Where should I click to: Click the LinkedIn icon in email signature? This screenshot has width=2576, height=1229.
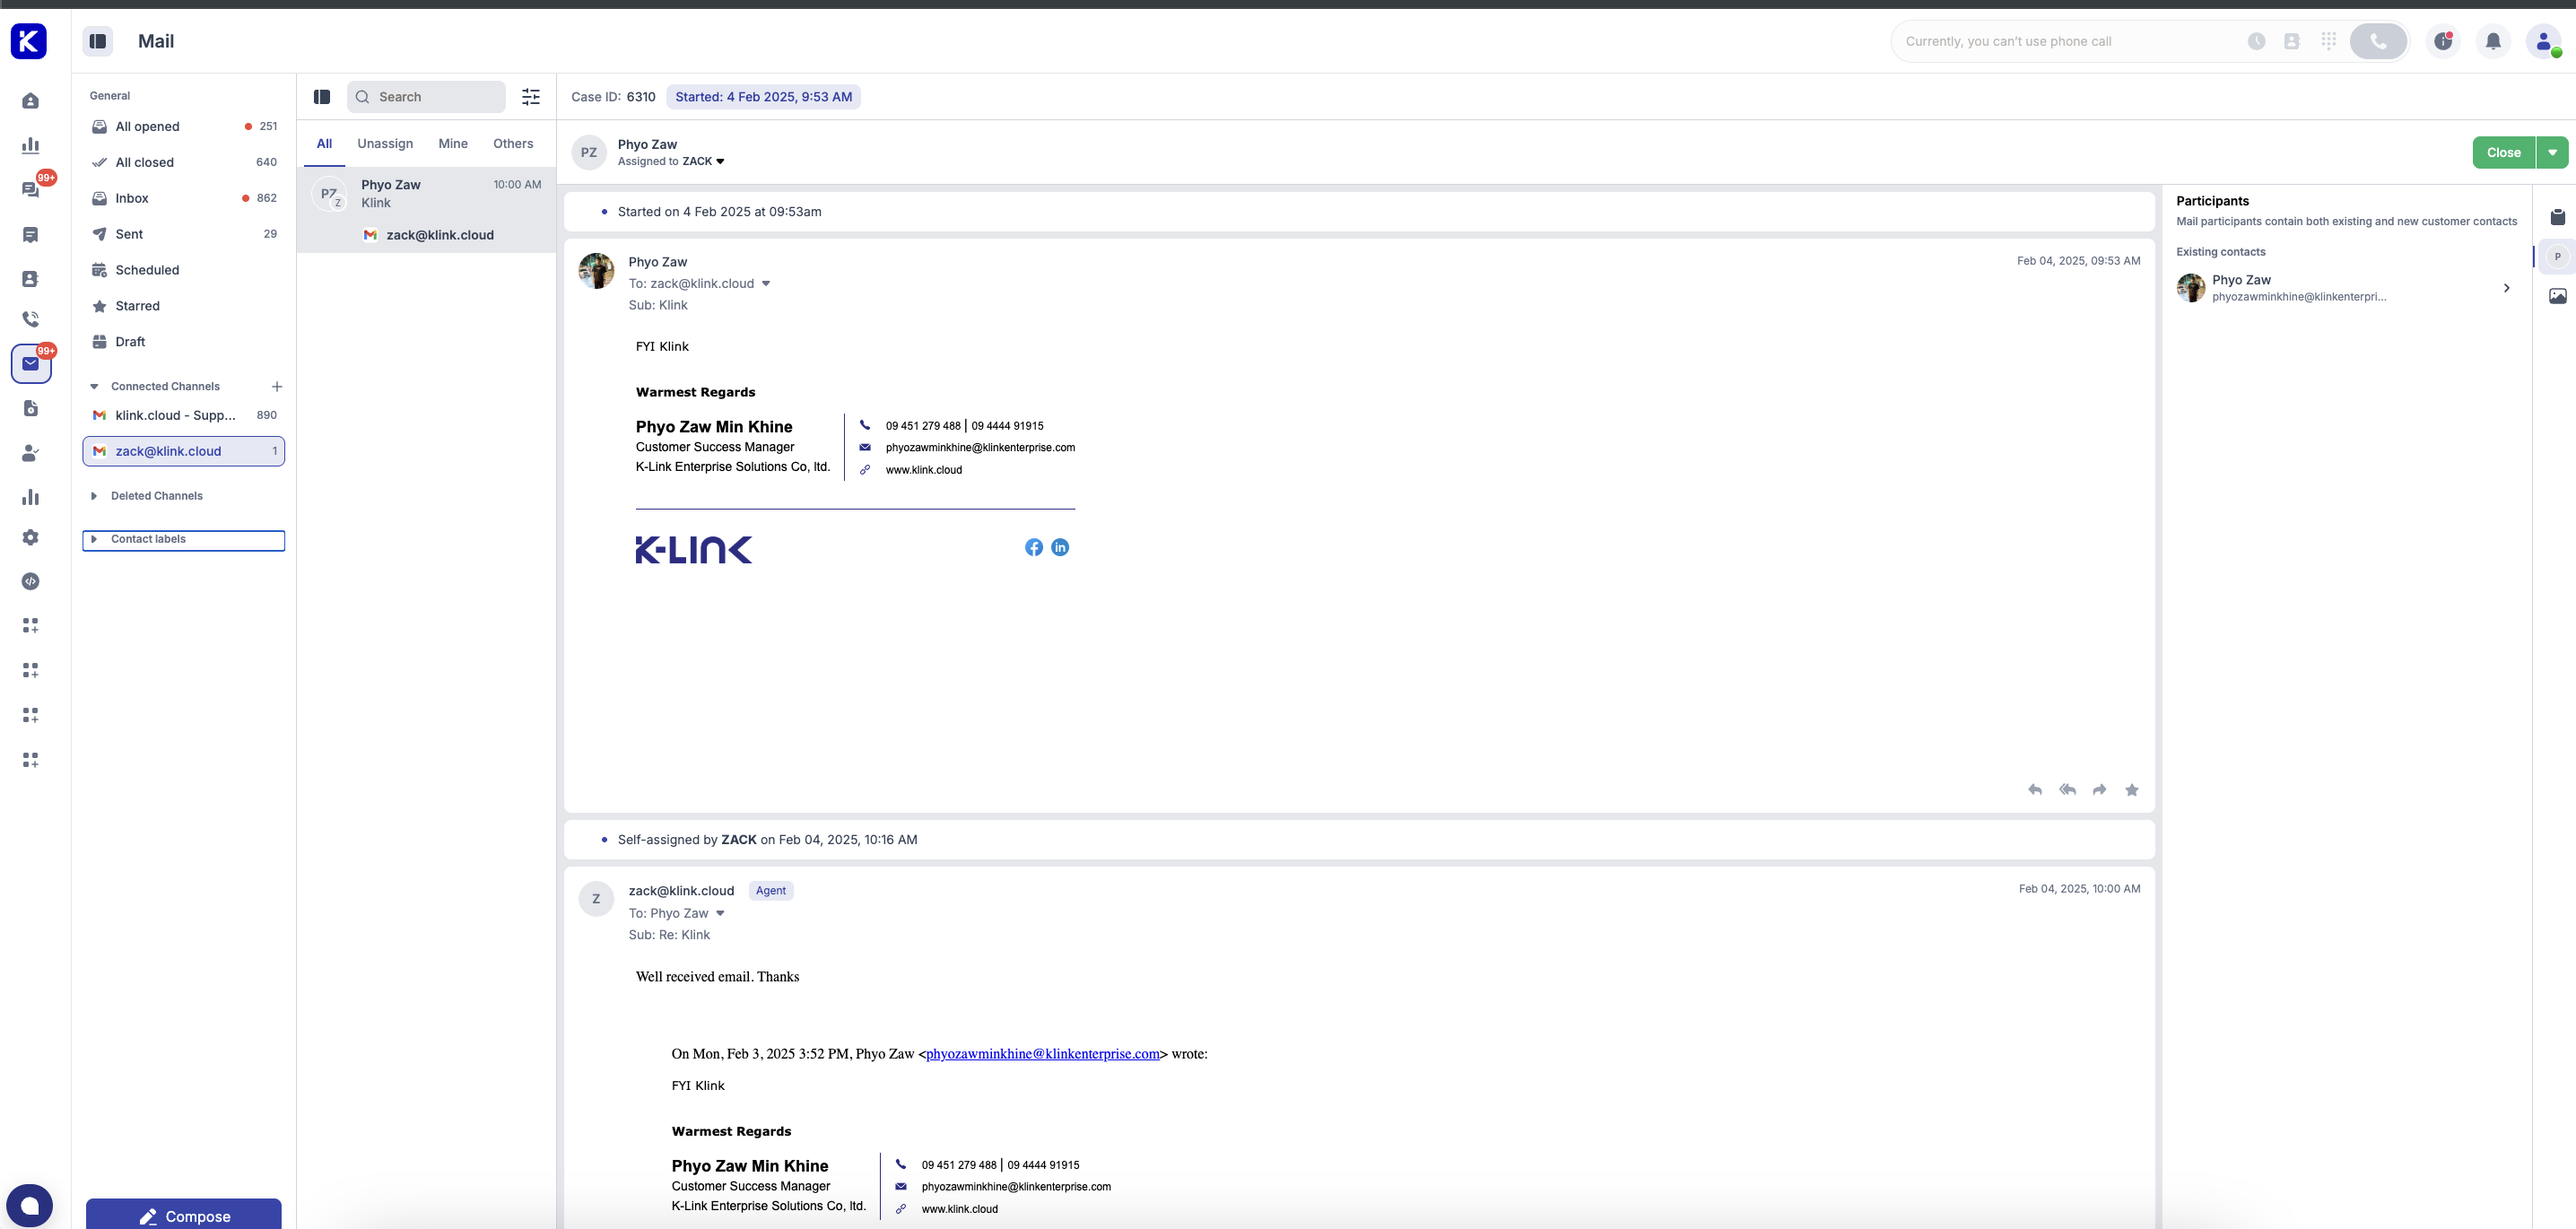(1060, 547)
